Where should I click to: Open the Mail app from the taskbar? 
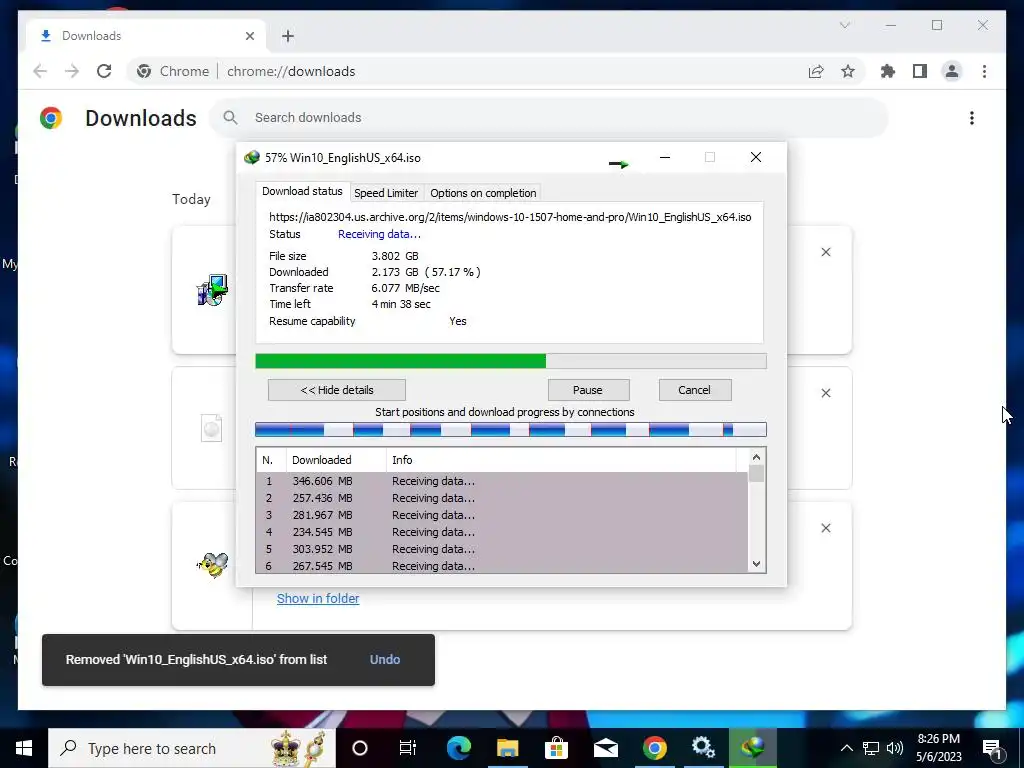tap(605, 748)
